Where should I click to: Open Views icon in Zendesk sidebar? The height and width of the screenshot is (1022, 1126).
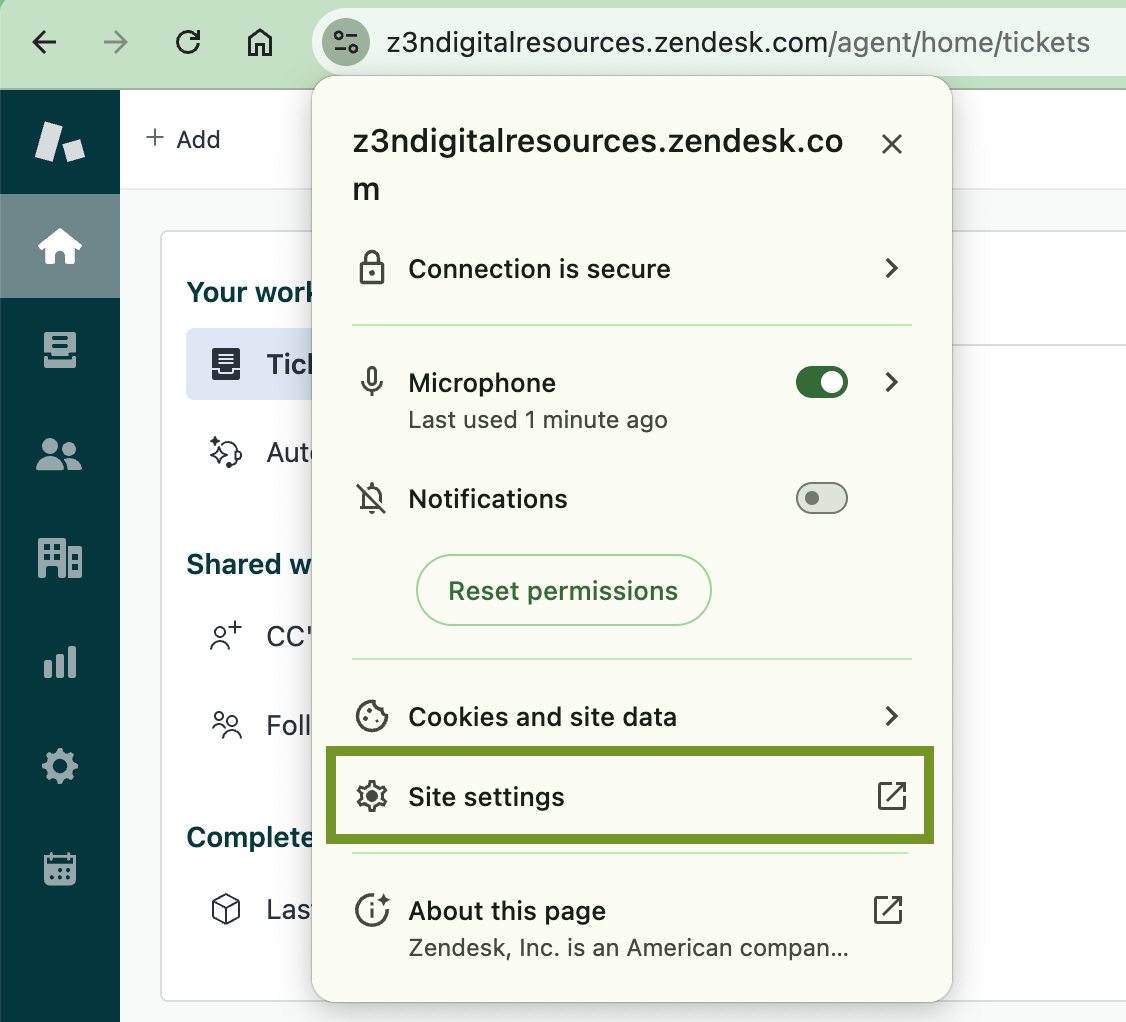(x=60, y=350)
